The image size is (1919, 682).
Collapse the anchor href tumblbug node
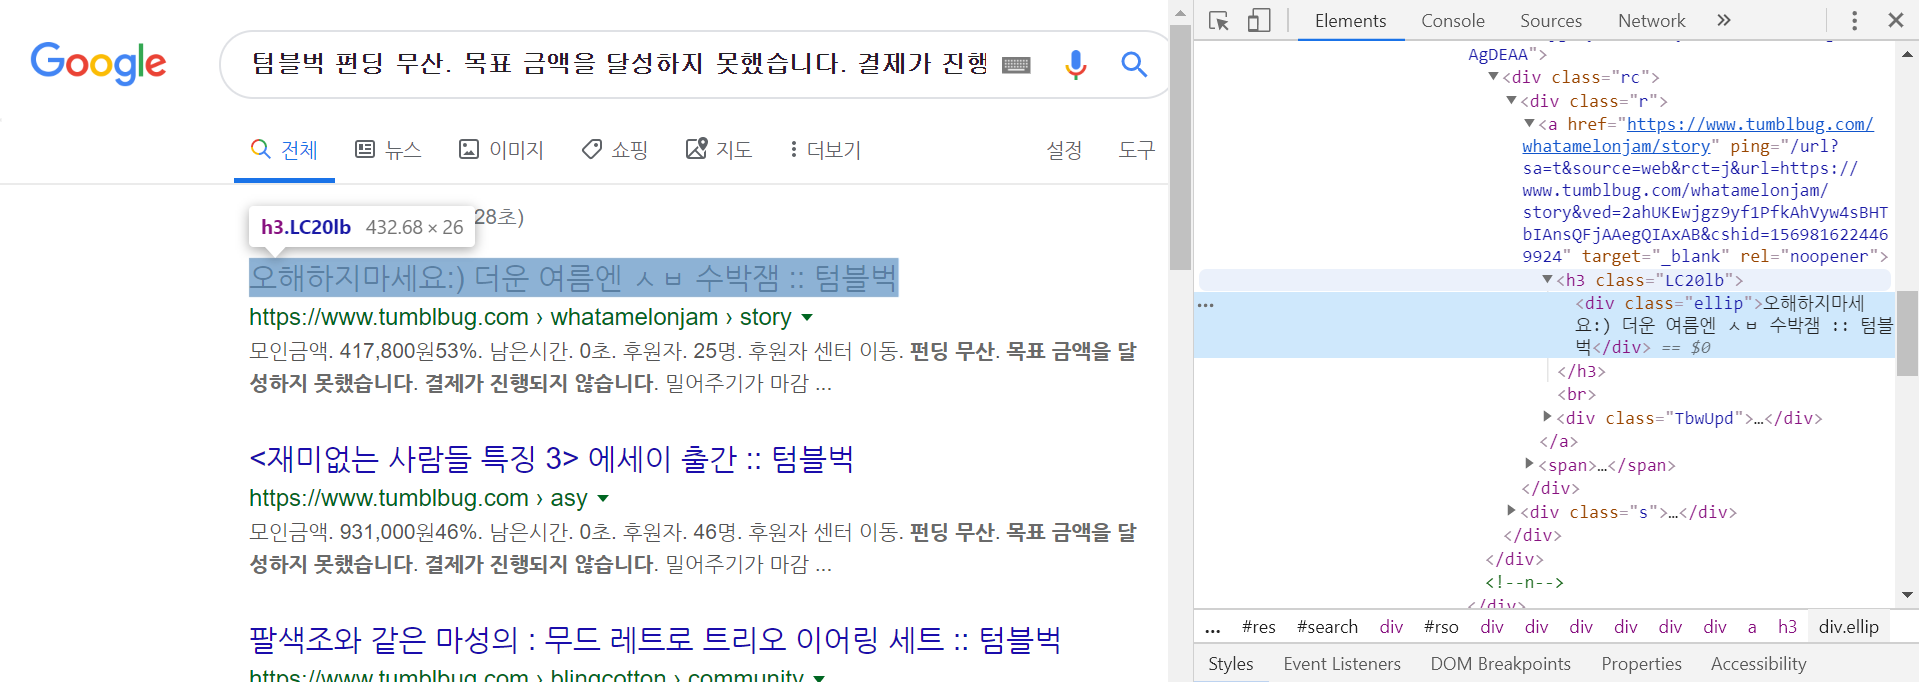point(1529,124)
